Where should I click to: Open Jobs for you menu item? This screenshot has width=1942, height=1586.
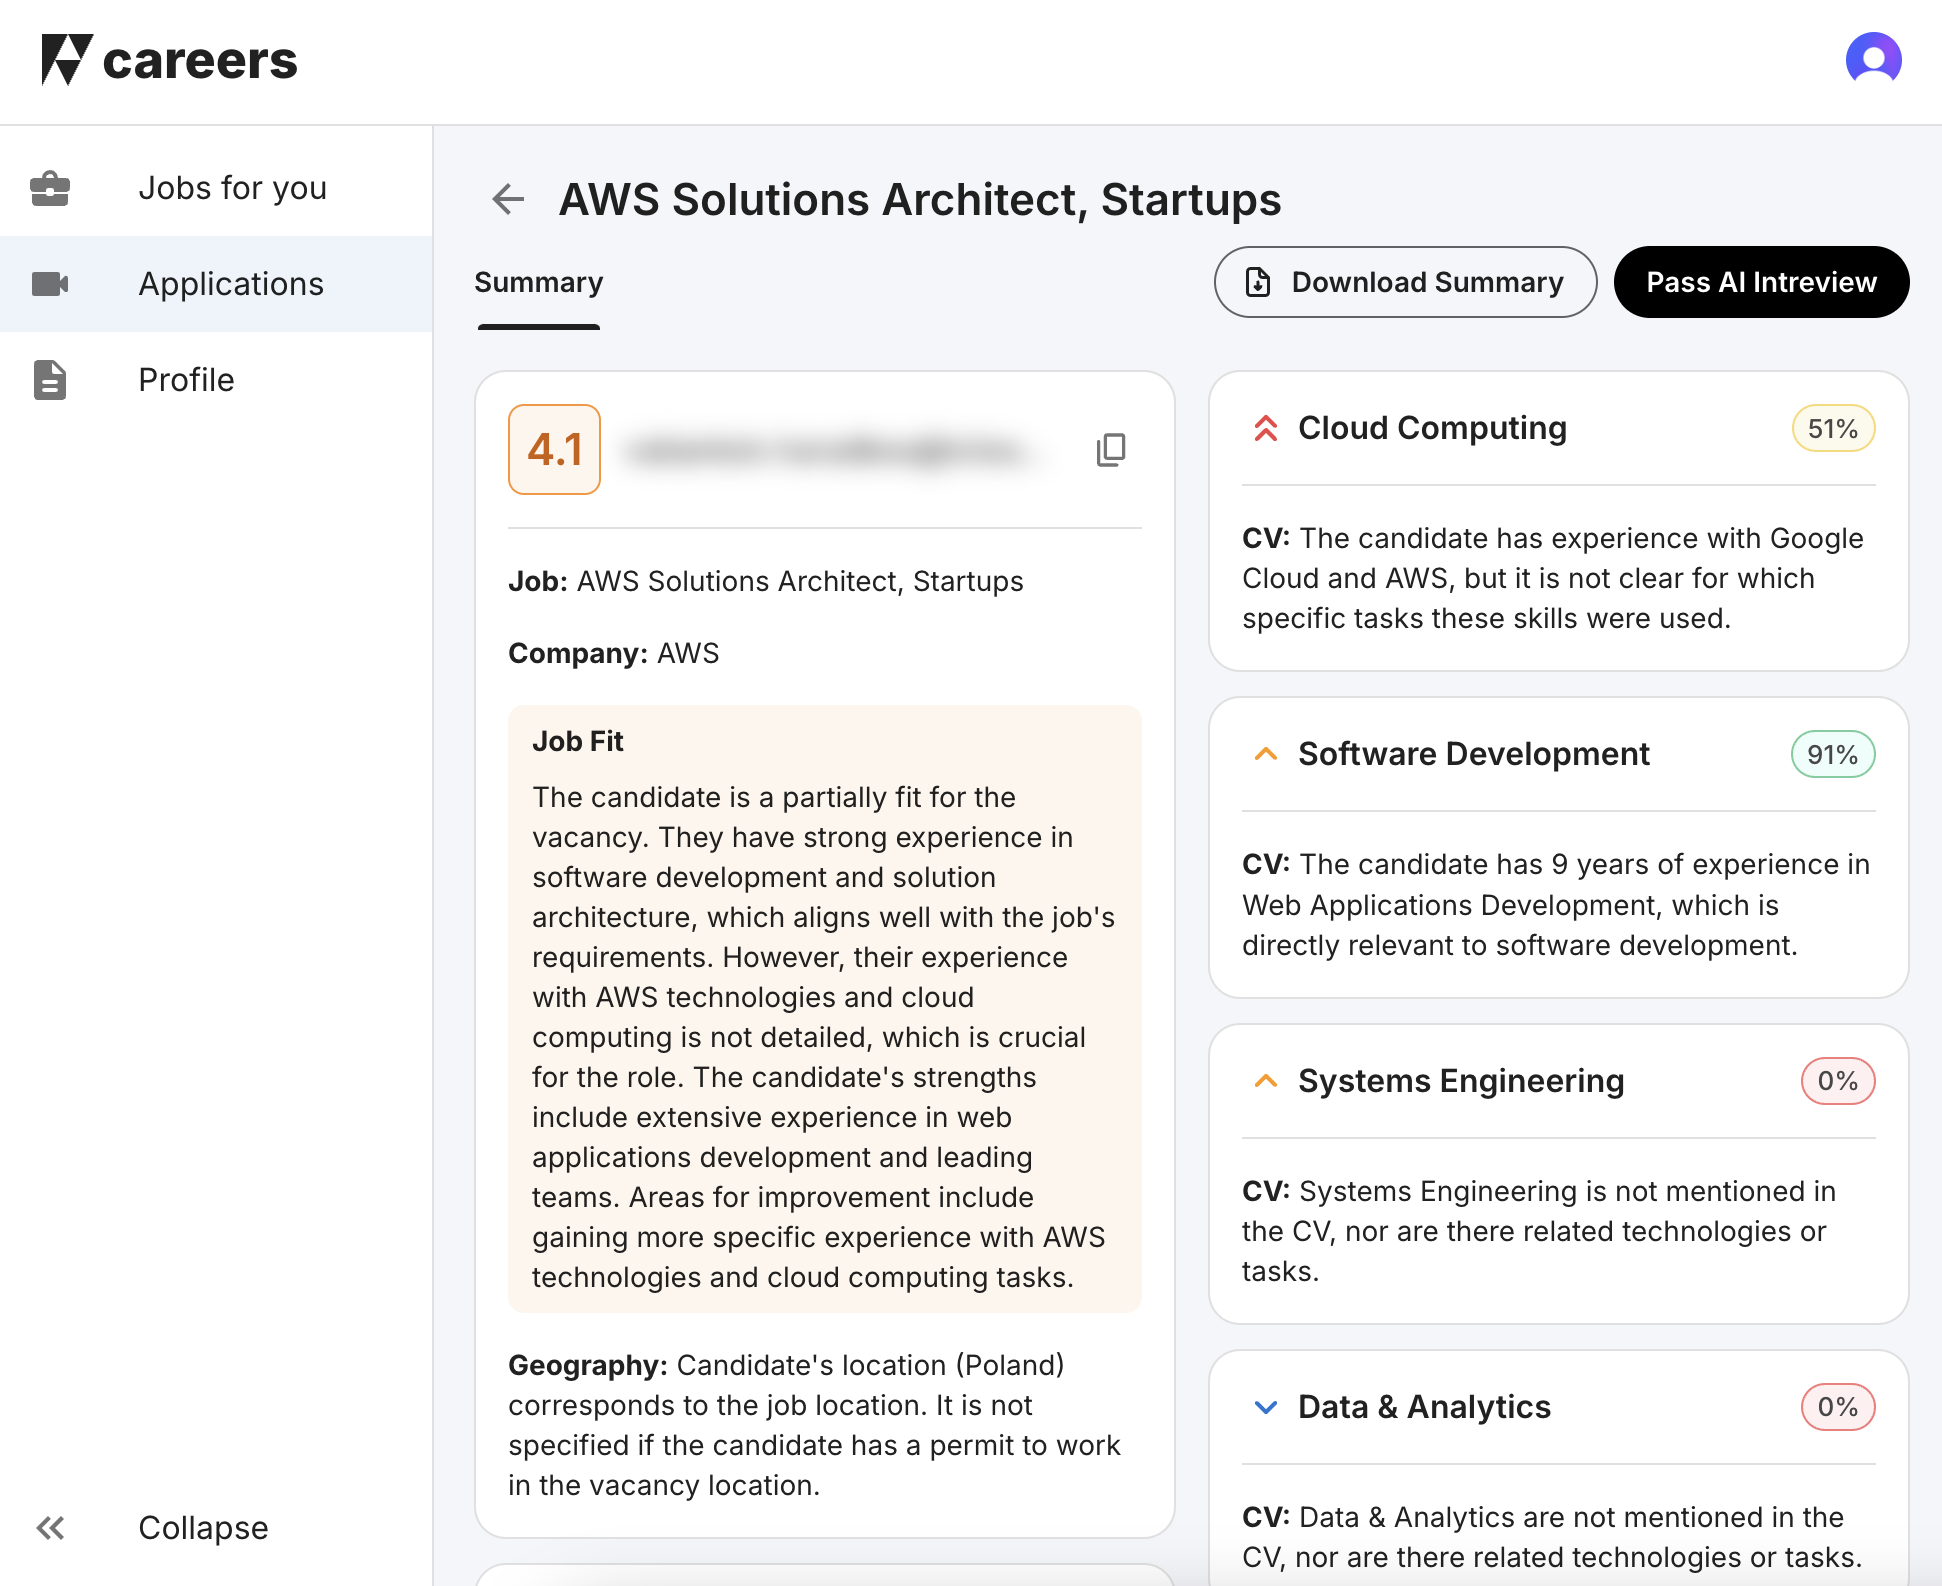[x=232, y=188]
